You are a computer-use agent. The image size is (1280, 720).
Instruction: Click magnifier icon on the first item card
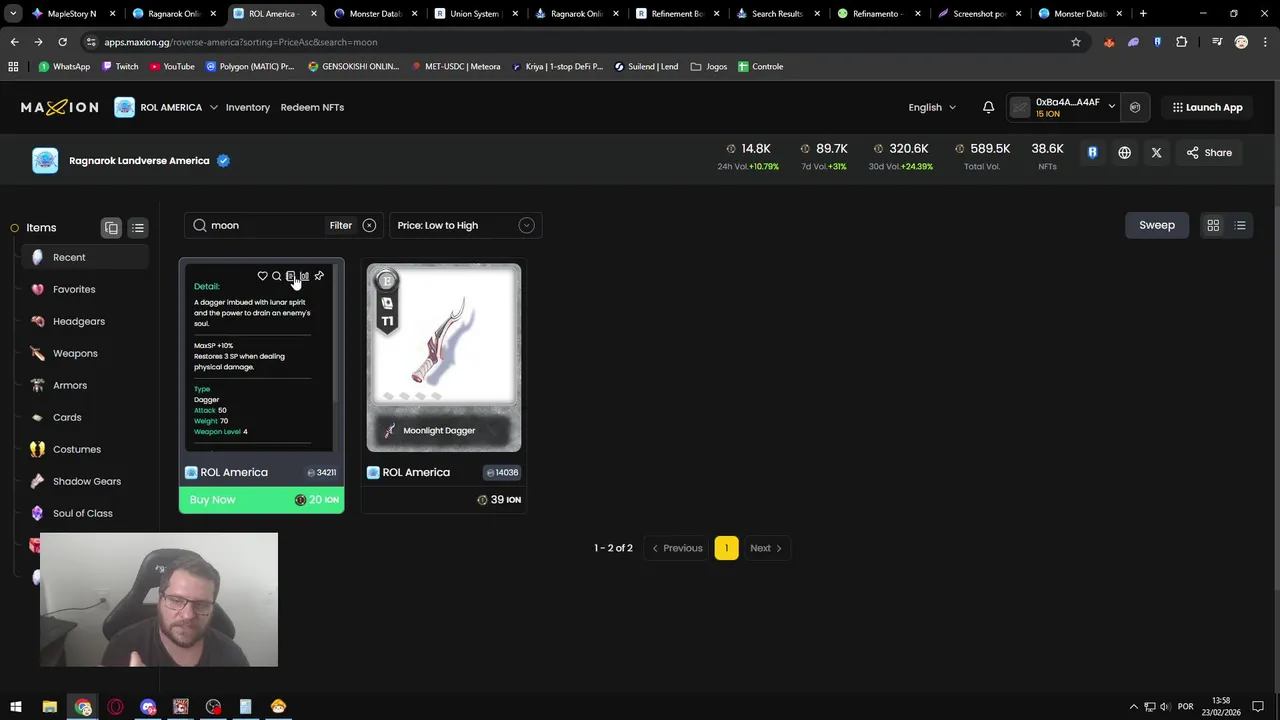click(x=277, y=276)
